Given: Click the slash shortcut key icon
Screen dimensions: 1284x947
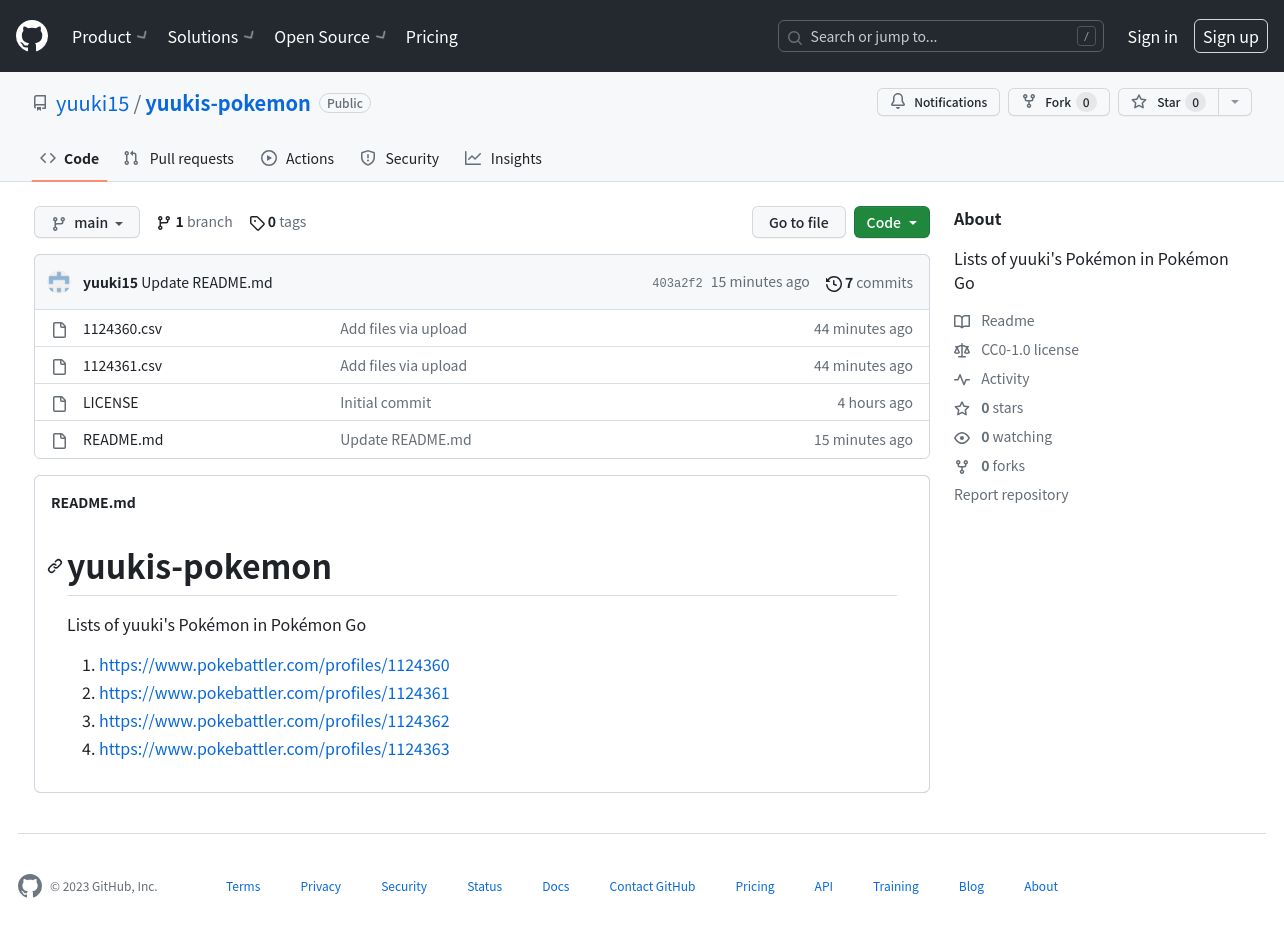Looking at the screenshot, I should pos(1086,36).
